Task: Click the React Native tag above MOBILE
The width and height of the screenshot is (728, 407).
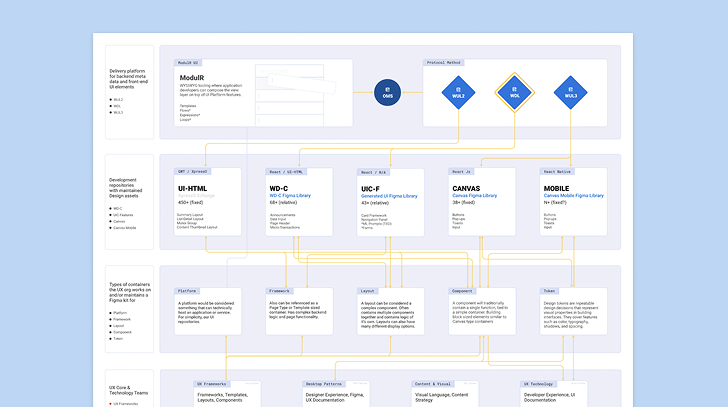Action: click(x=557, y=171)
